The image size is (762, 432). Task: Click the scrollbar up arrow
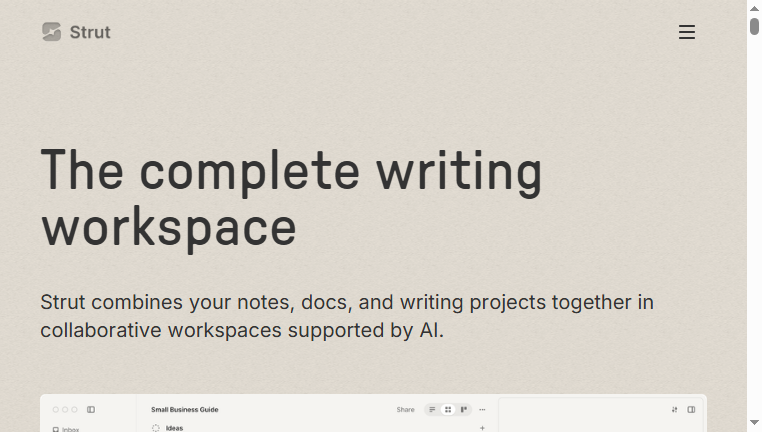(754, 8)
